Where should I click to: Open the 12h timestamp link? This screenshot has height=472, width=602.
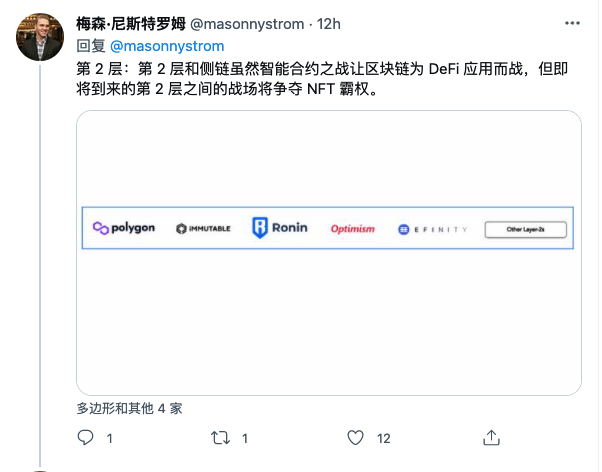tap(329, 24)
